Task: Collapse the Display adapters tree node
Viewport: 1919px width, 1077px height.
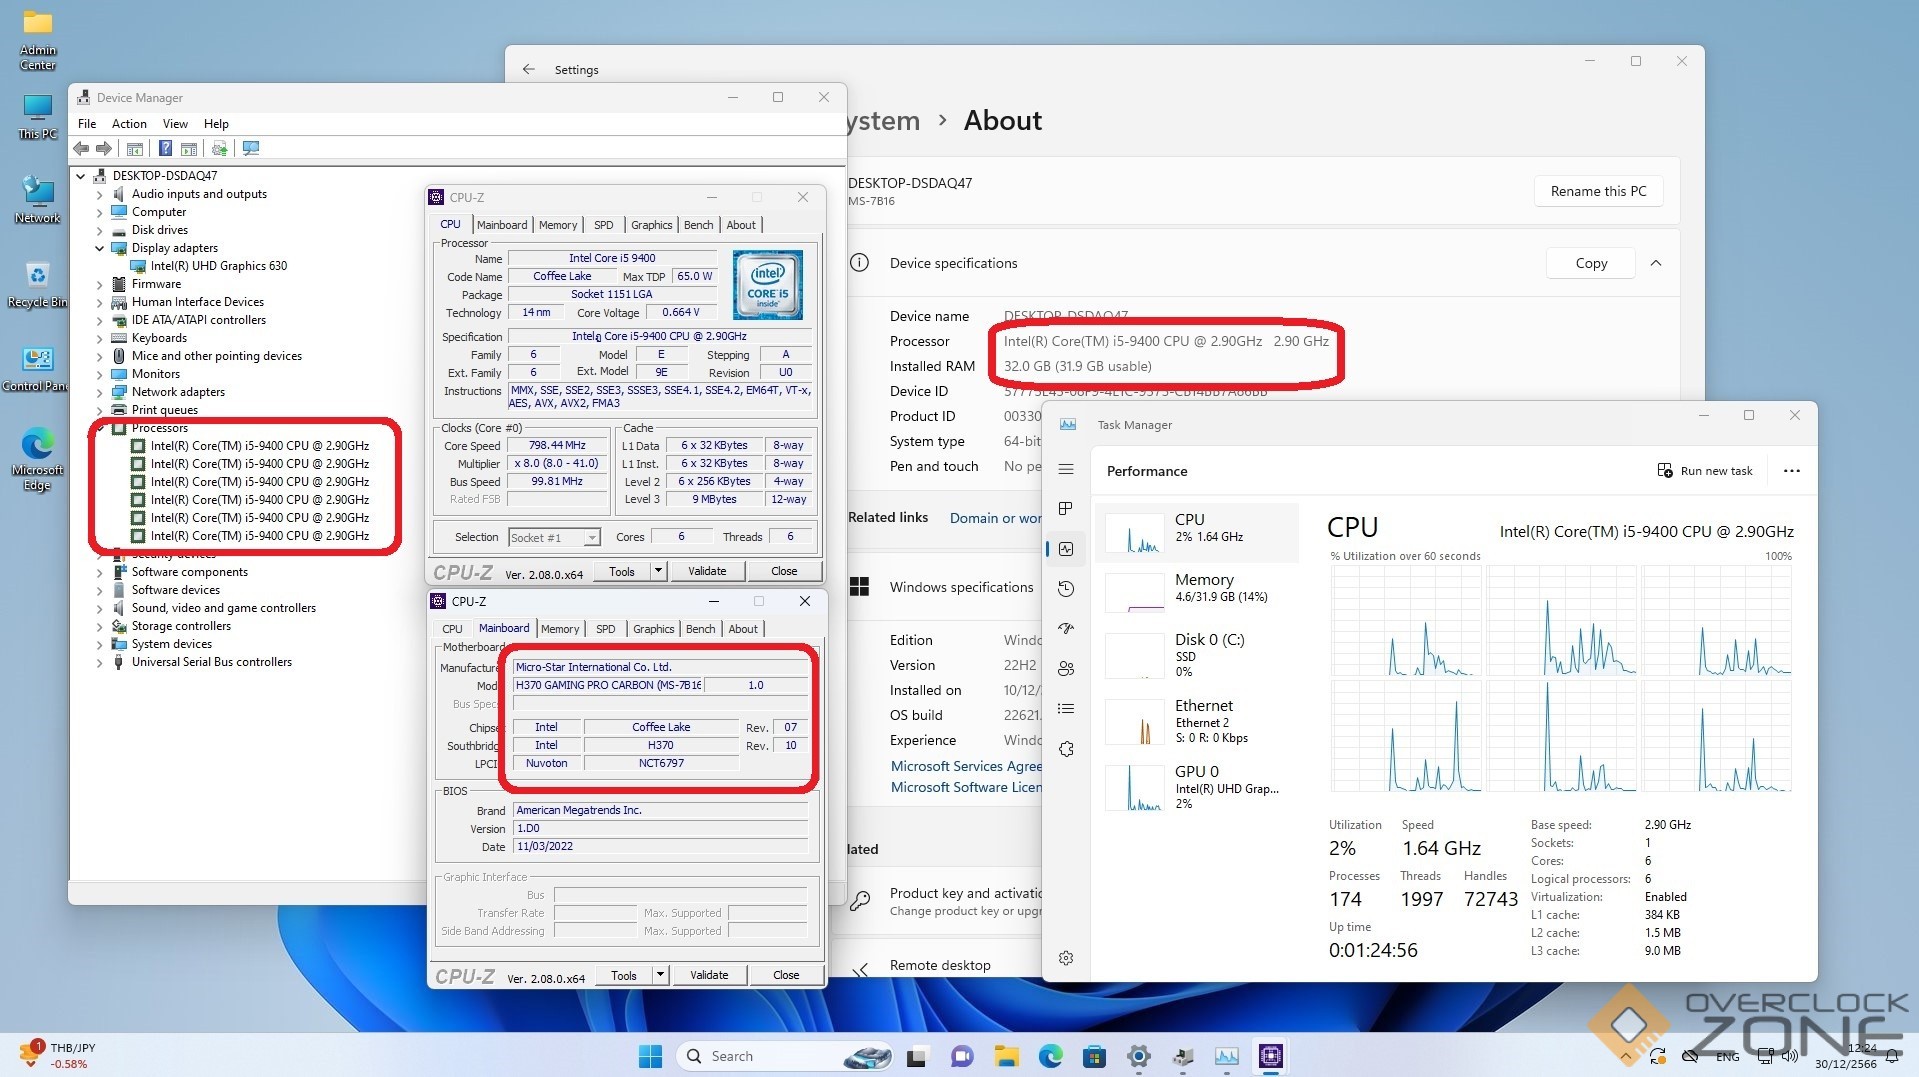Action: (100, 248)
